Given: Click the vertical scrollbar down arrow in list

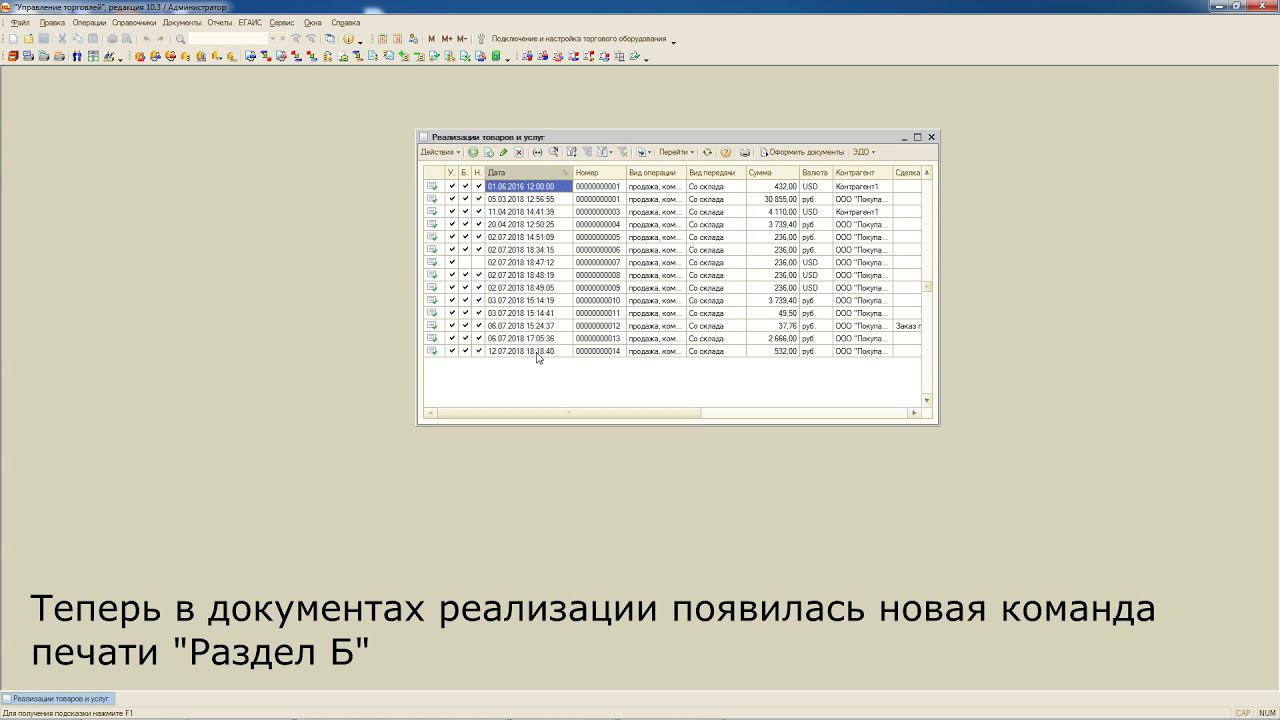Looking at the screenshot, I should pyautogui.click(x=927, y=400).
